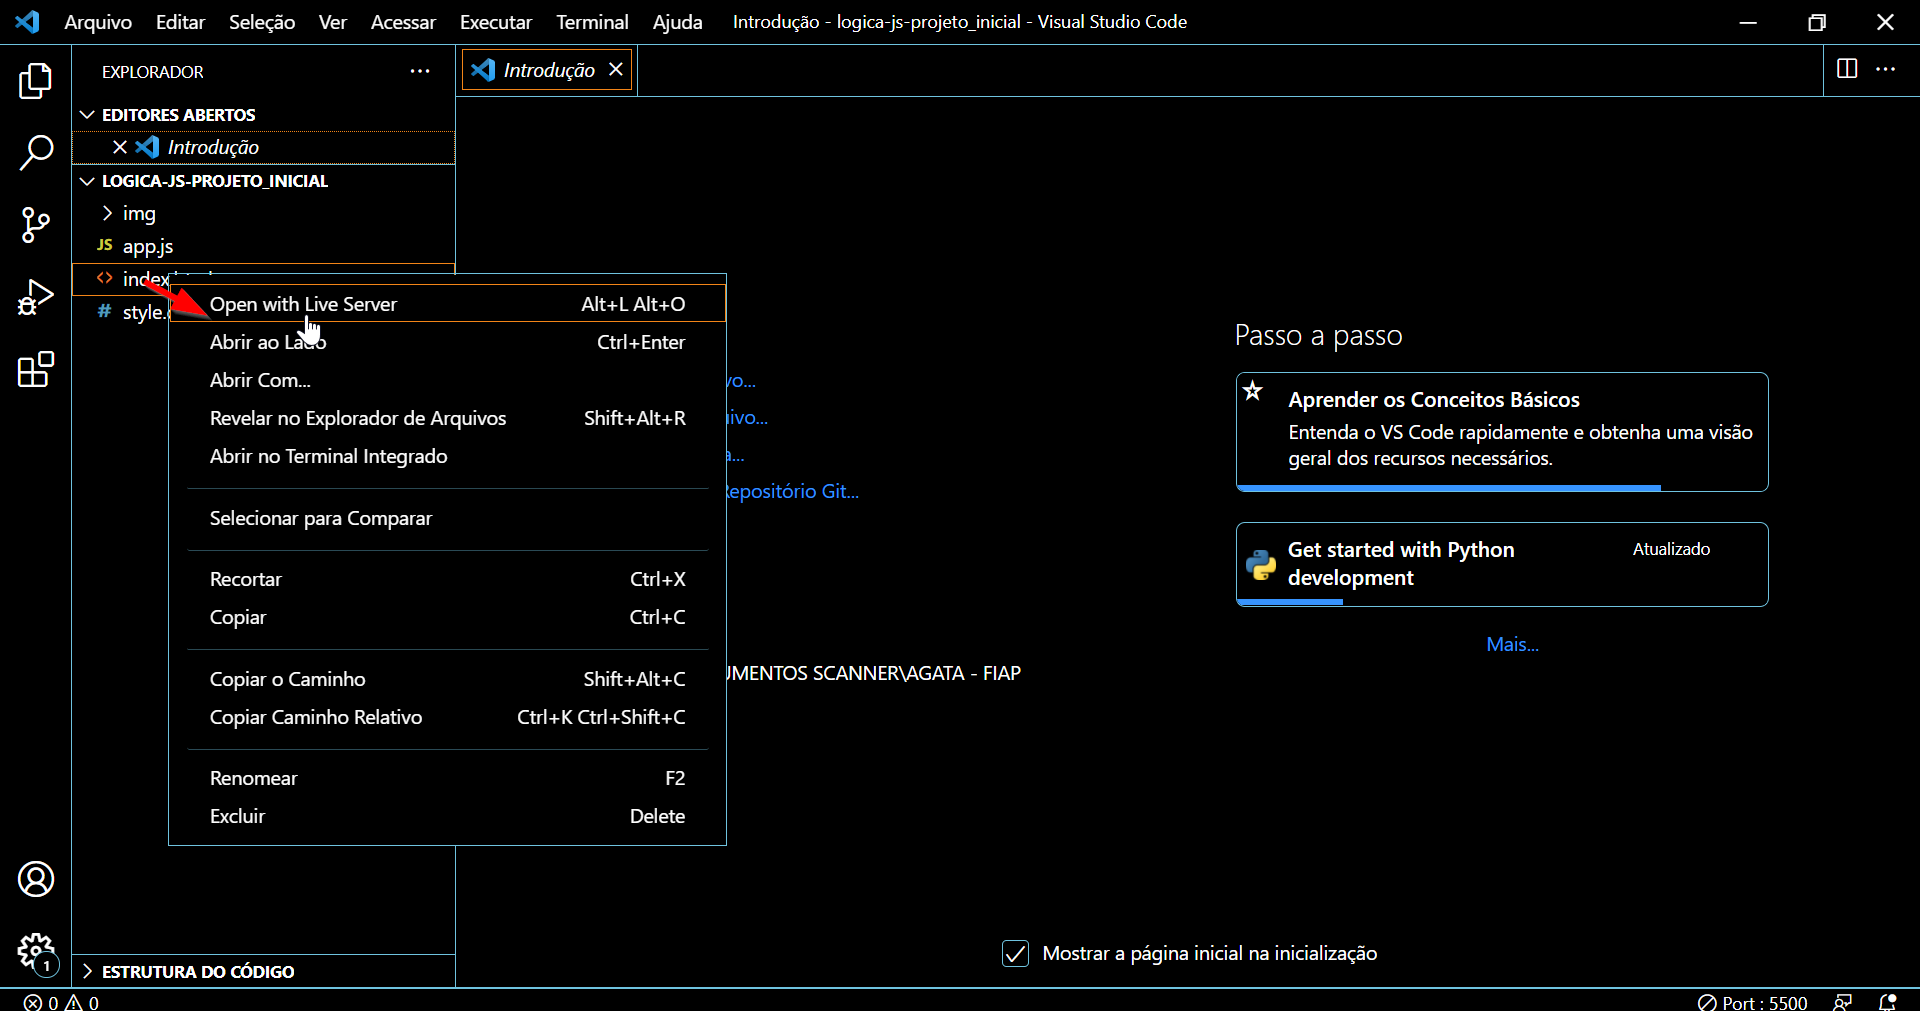Switch to the Introdução editor tab
This screenshot has height=1011, width=1920.
548,70
